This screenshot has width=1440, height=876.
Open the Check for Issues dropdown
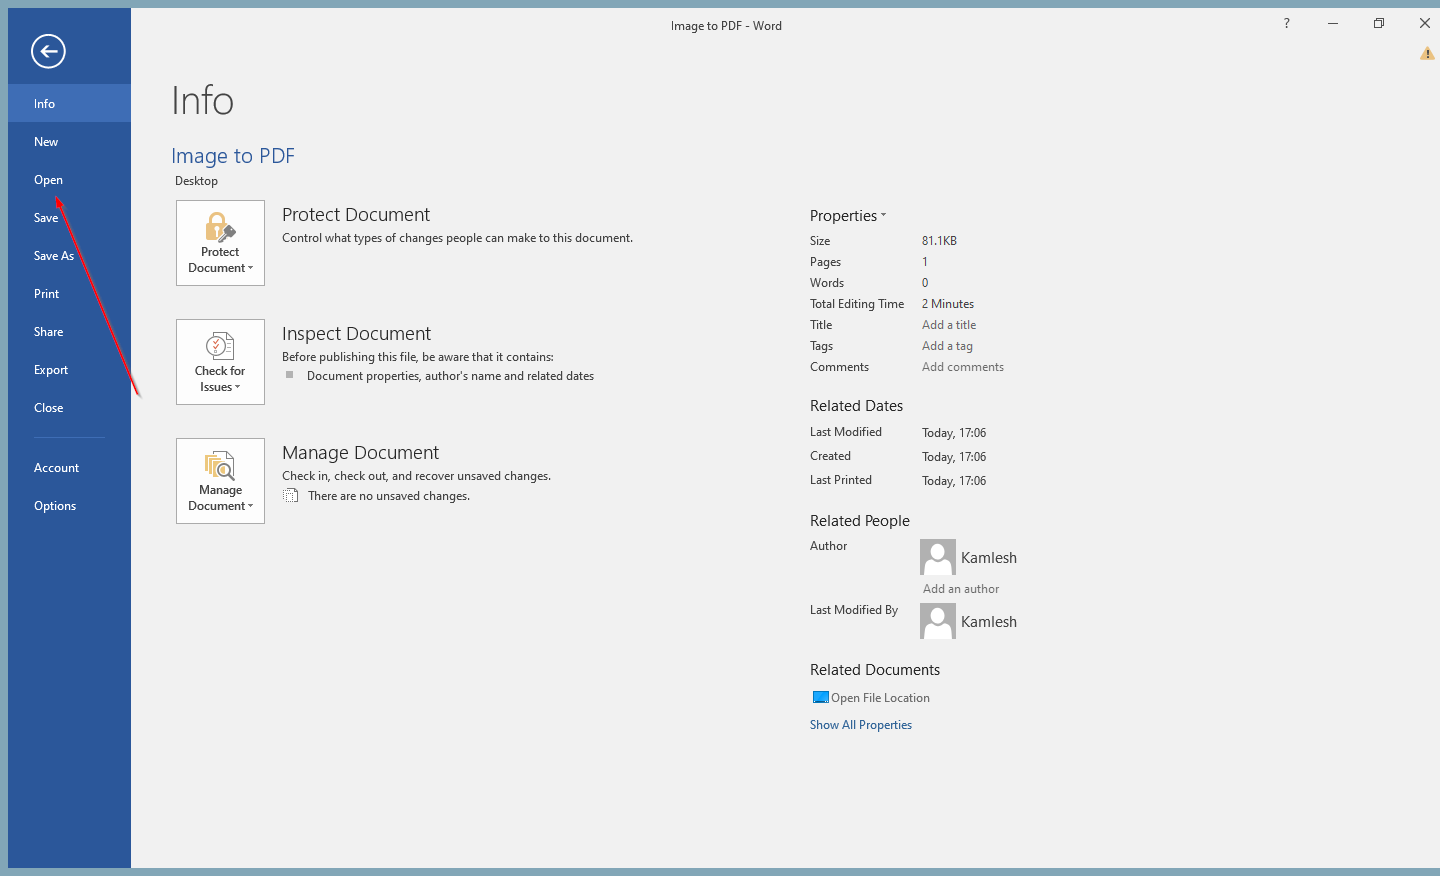[220, 362]
